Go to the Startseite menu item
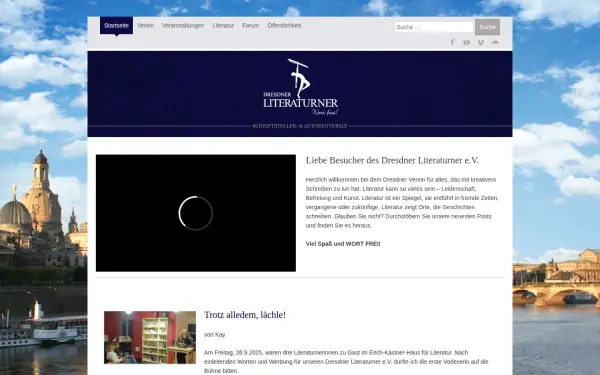This screenshot has height=375, width=600. (116, 26)
